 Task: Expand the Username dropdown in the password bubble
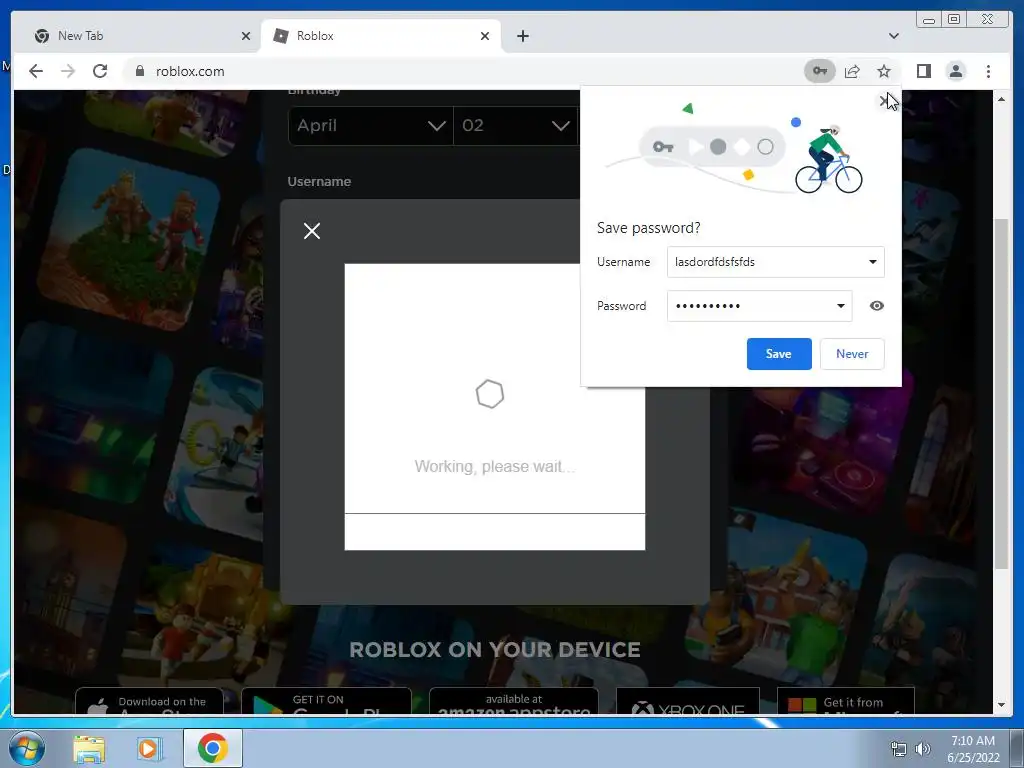click(872, 262)
